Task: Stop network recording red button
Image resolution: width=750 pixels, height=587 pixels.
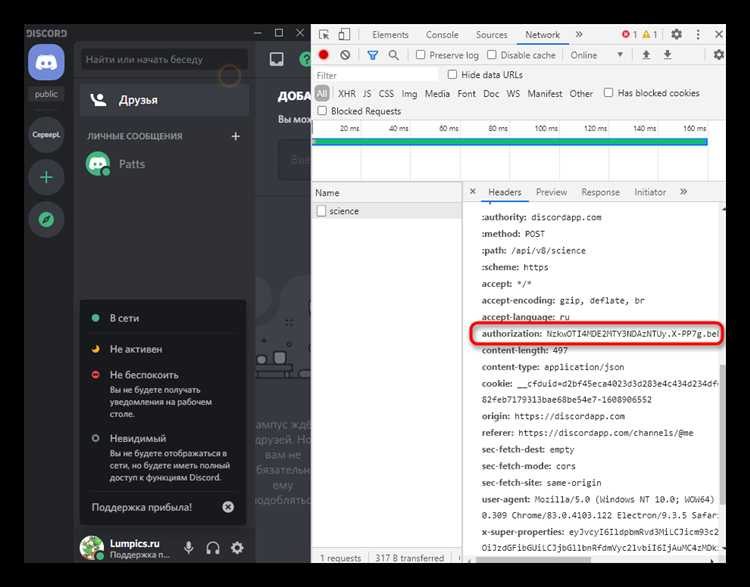Action: (x=324, y=55)
